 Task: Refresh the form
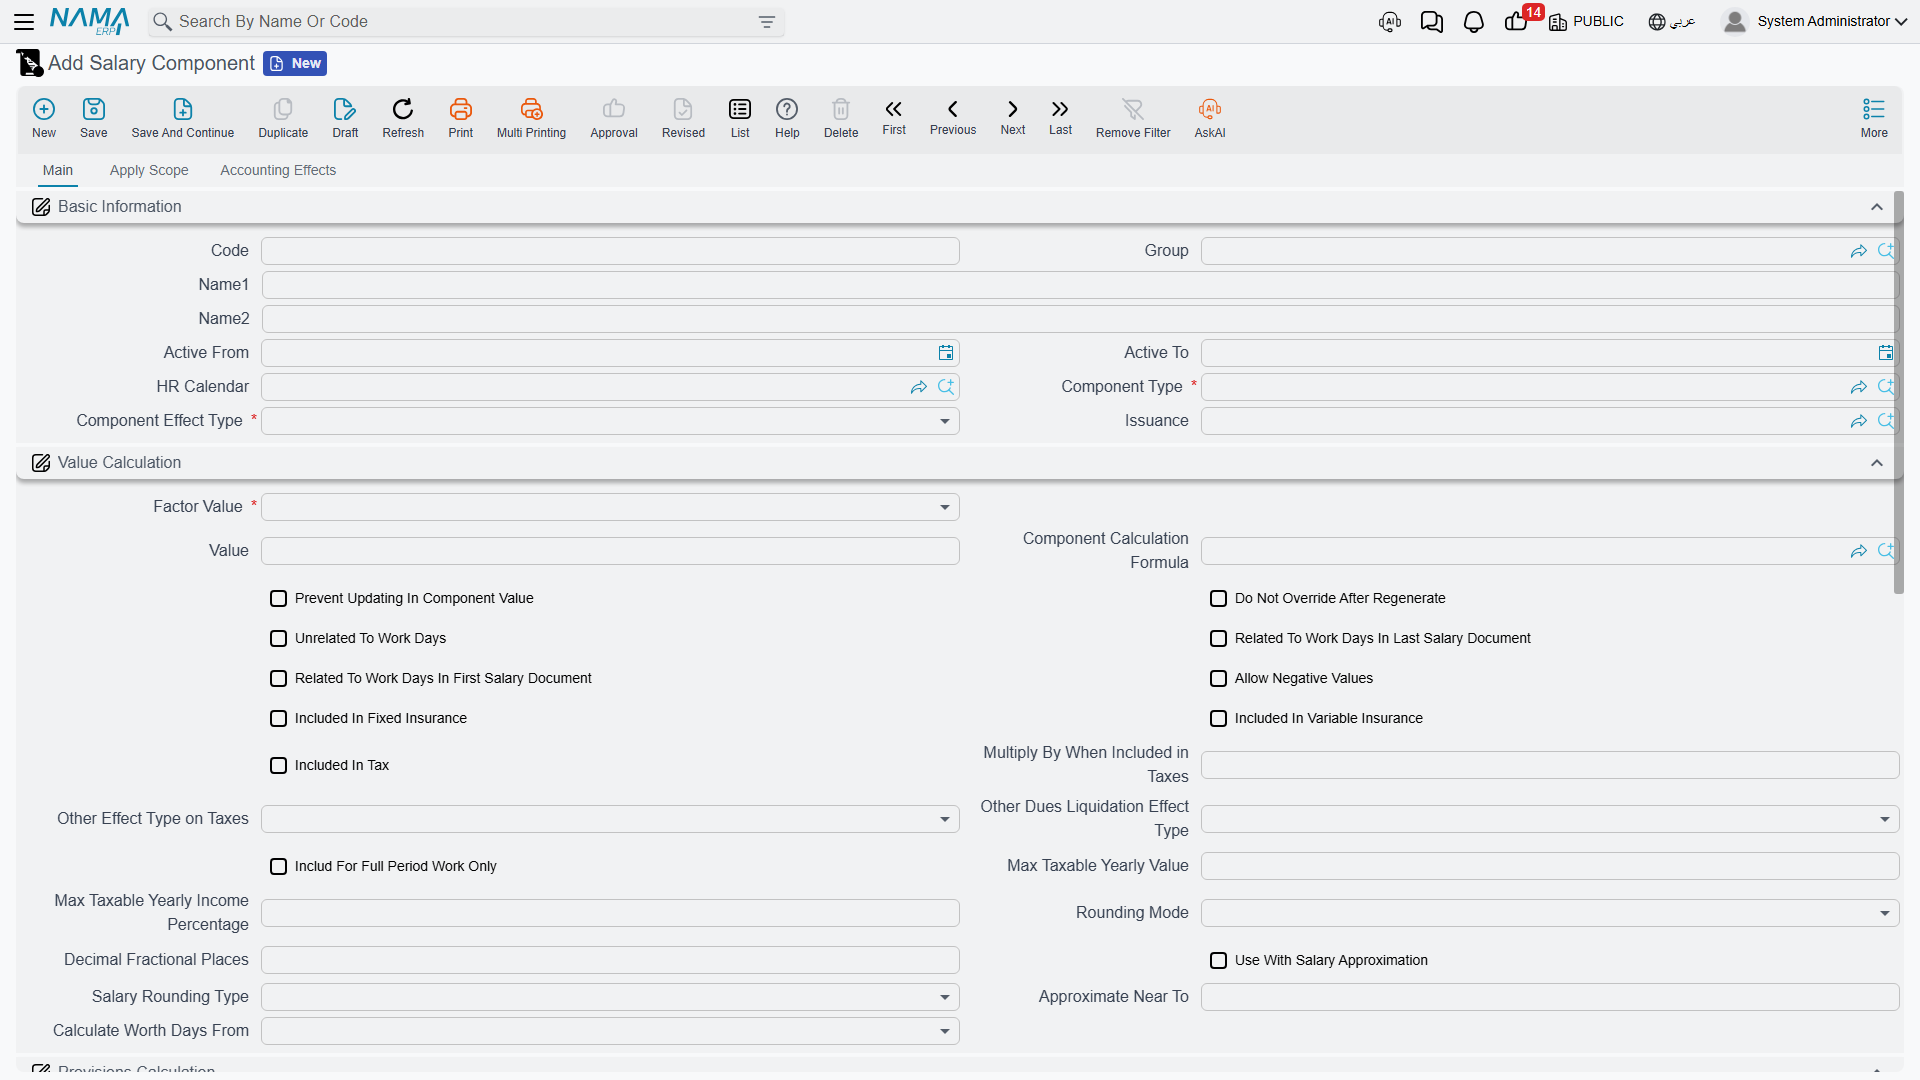coord(403,117)
